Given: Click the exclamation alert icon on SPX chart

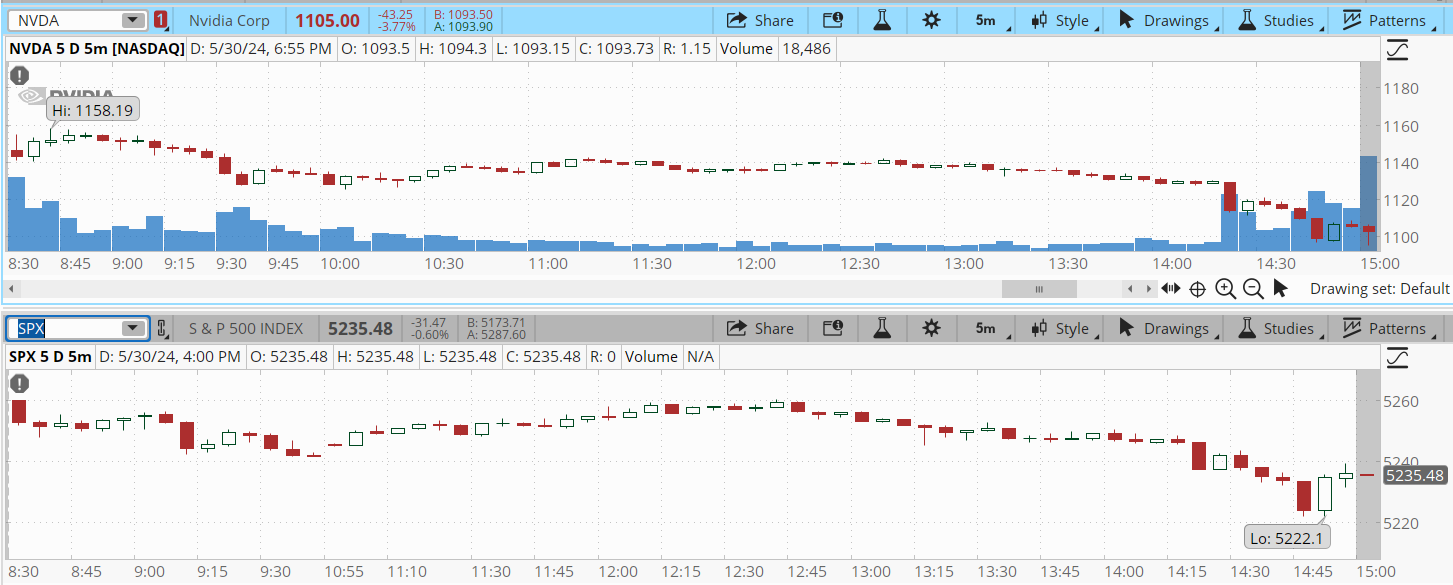Looking at the screenshot, I should pyautogui.click(x=18, y=383).
